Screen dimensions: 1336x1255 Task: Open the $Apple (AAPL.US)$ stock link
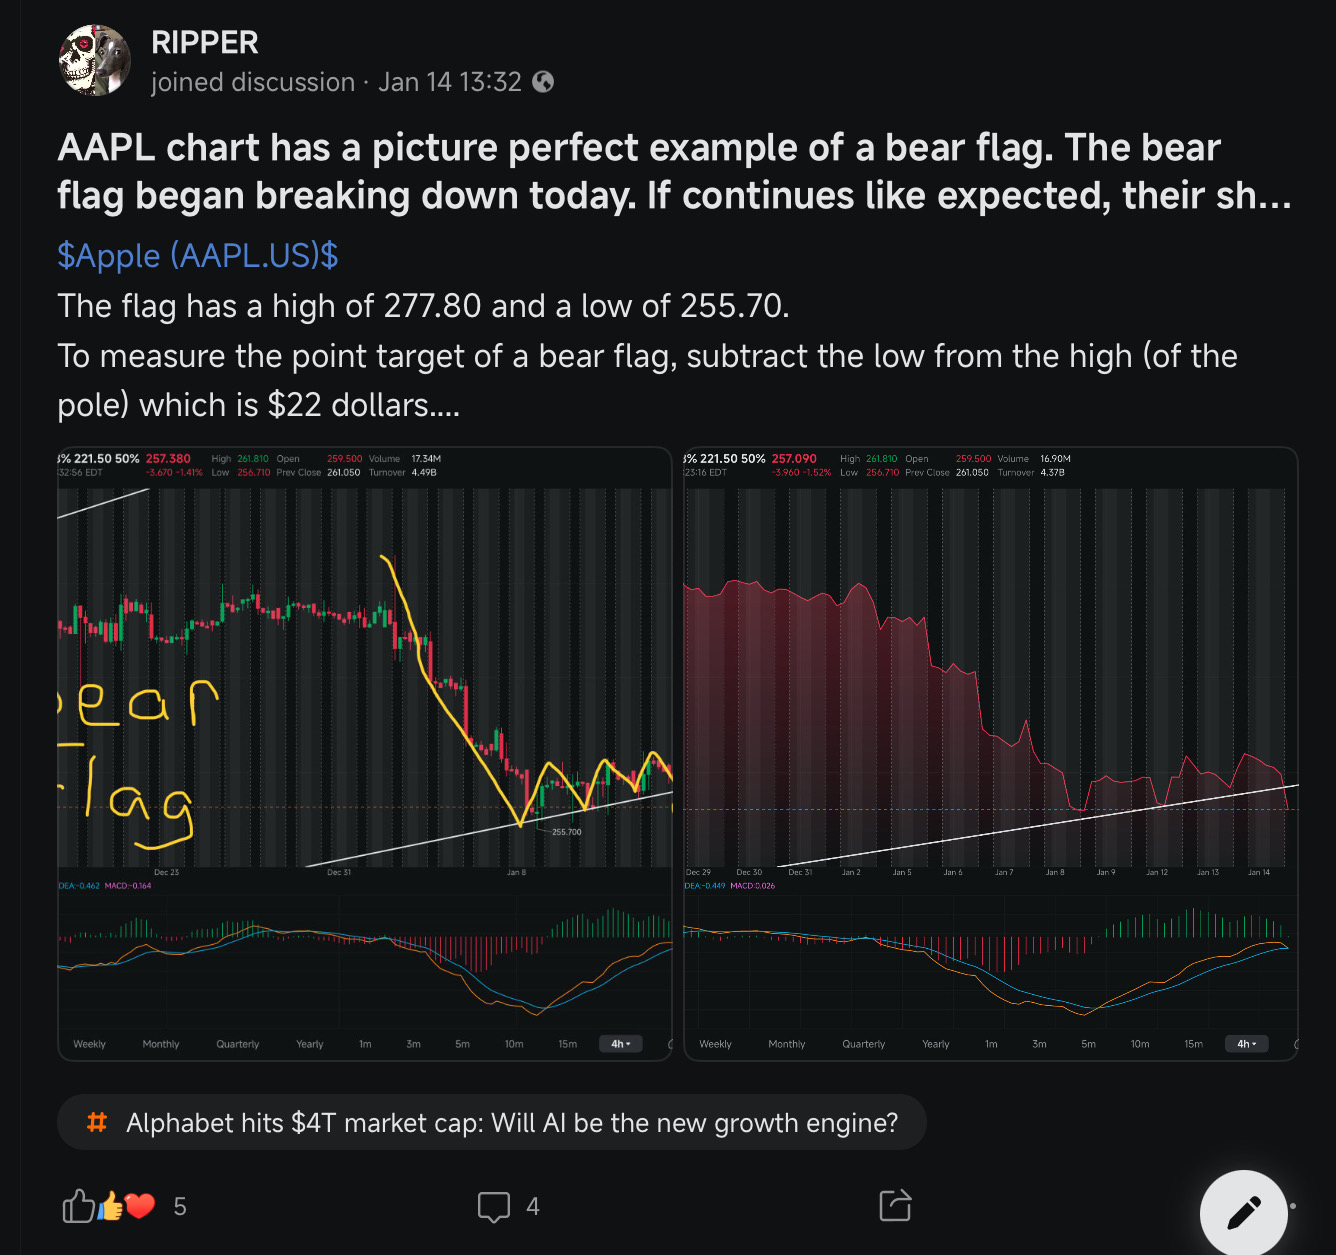(x=198, y=255)
